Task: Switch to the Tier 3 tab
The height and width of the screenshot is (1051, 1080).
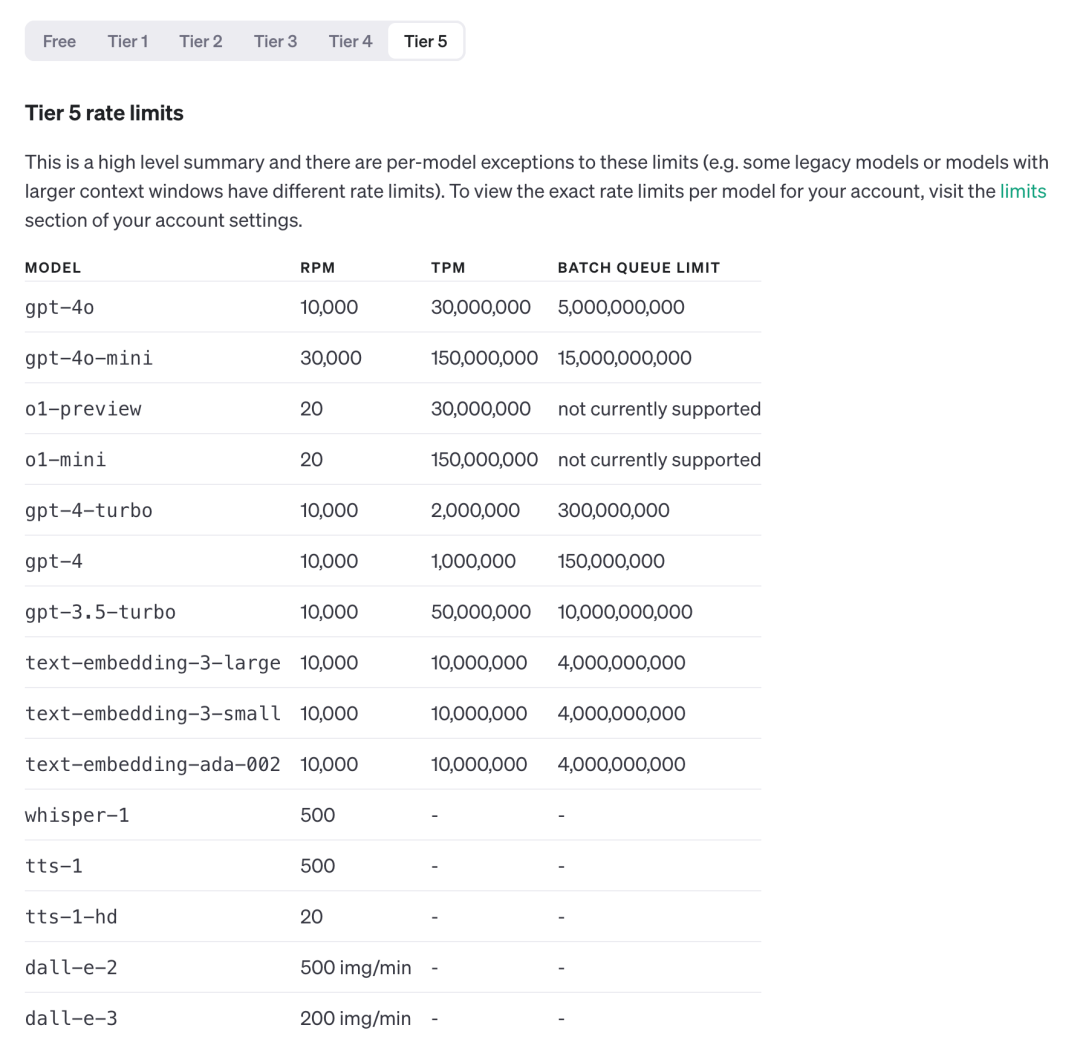Action: tap(275, 41)
